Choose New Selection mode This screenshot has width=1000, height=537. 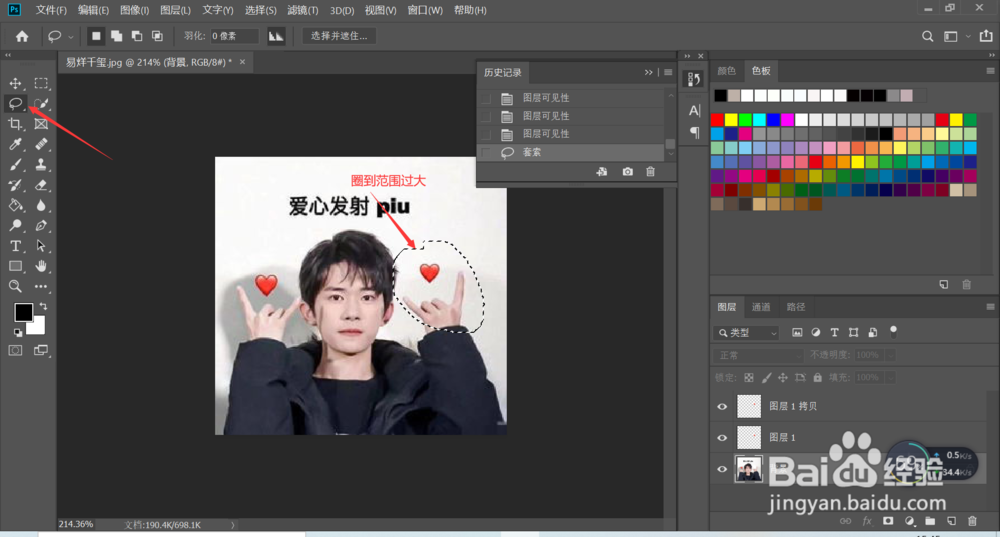[x=96, y=36]
